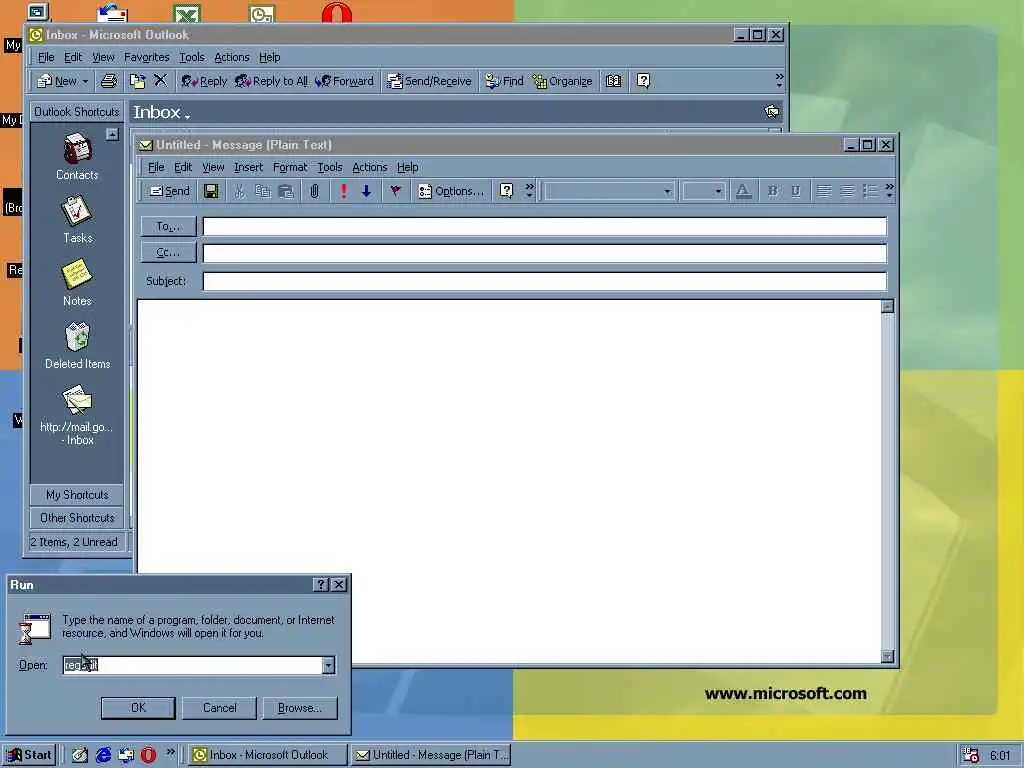Click Cut scissors icon in message toolbar
Image resolution: width=1024 pixels, height=768 pixels.
[x=240, y=191]
